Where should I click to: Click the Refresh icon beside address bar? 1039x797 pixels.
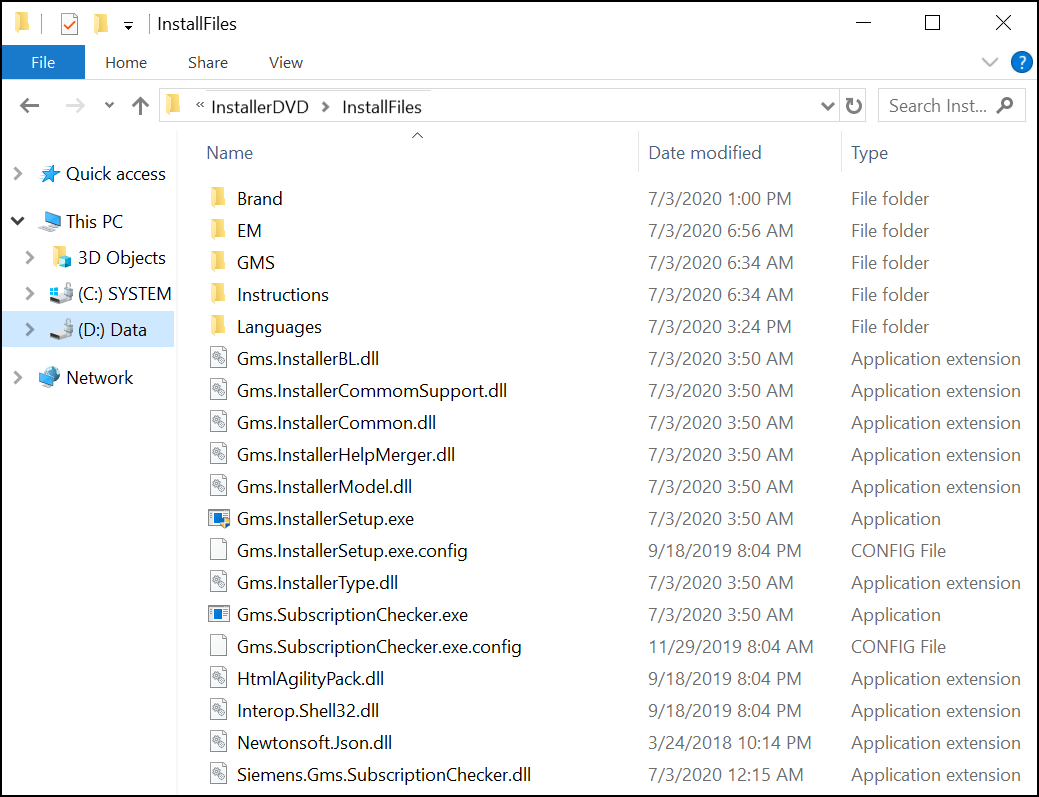(x=853, y=106)
